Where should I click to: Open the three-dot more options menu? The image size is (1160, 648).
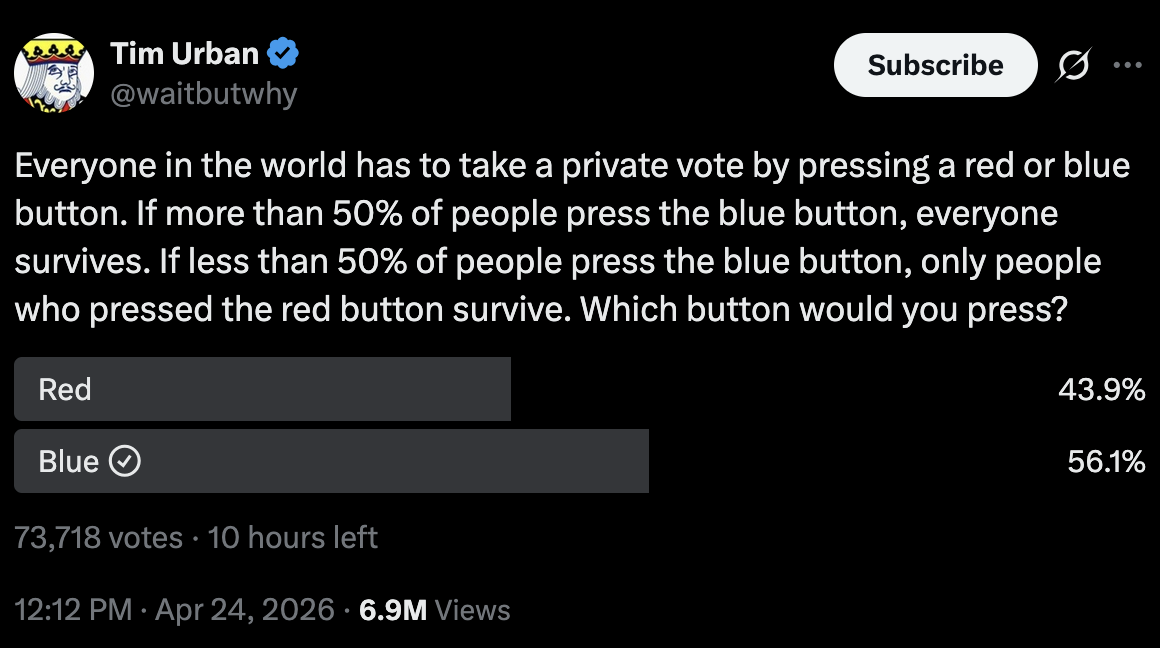(x=1127, y=65)
